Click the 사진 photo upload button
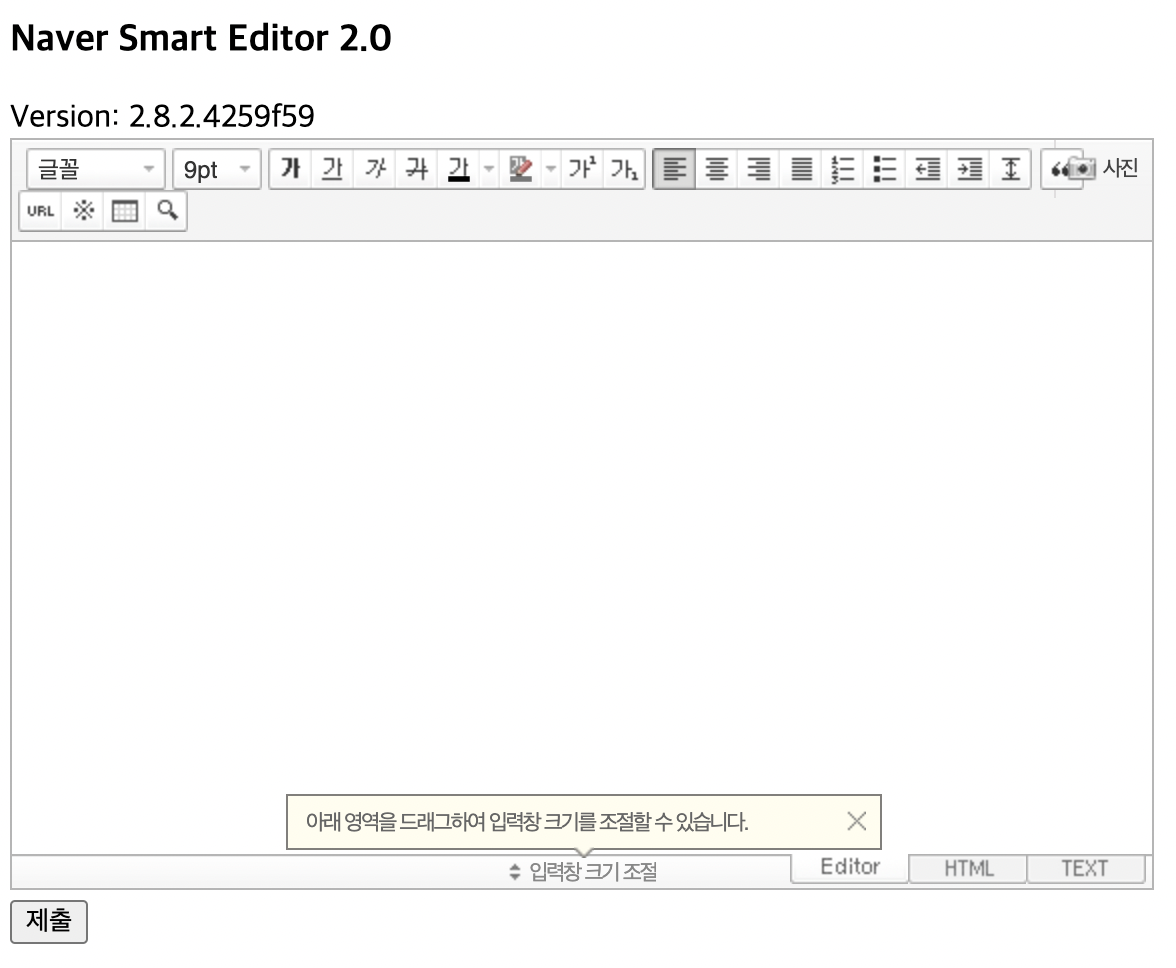 [x=1104, y=168]
